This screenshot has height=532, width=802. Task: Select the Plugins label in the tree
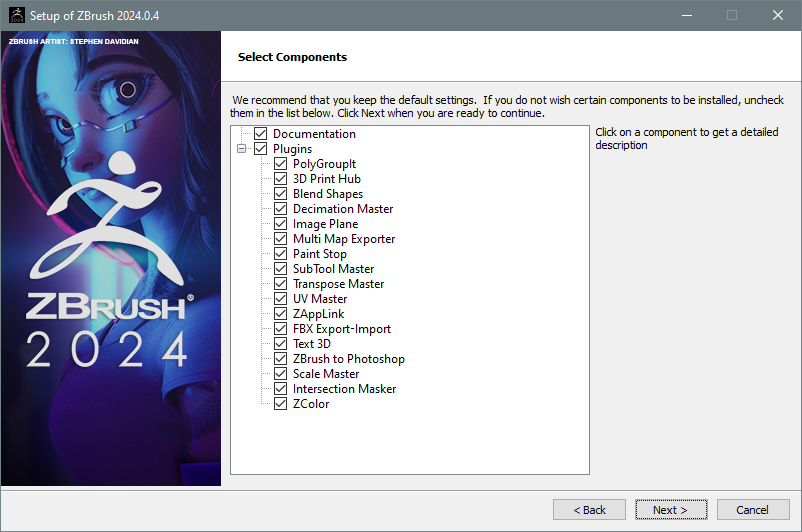(x=292, y=149)
